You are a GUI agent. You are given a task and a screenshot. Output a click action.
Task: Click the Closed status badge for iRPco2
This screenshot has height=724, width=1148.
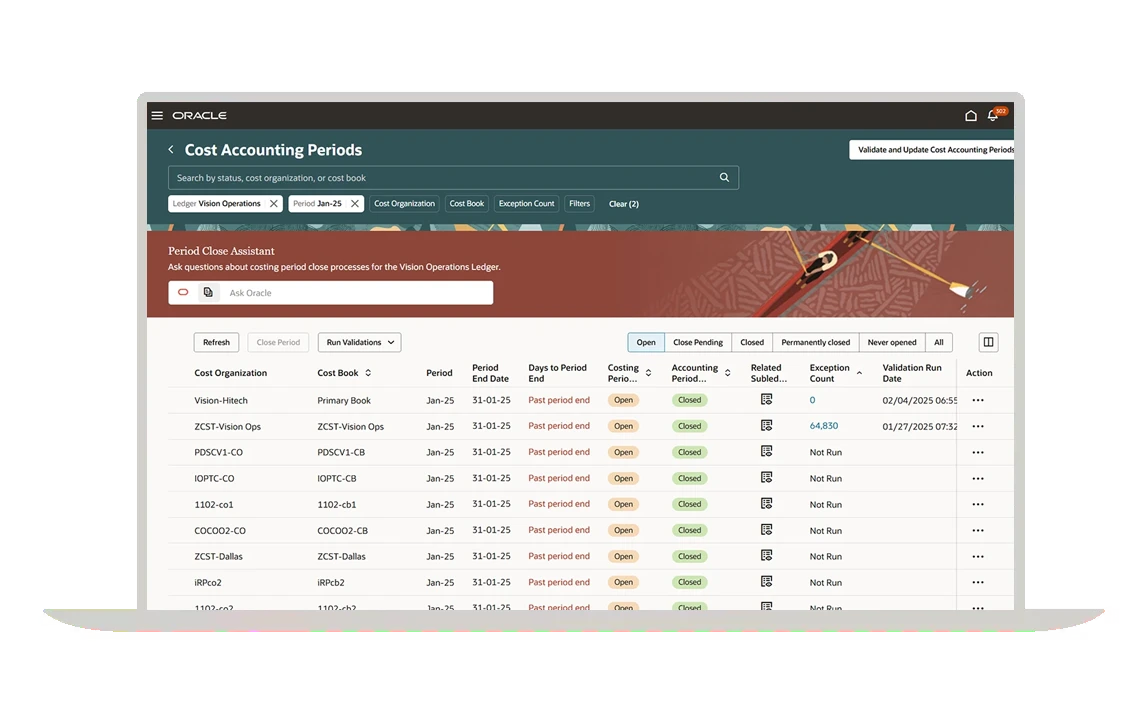click(690, 582)
